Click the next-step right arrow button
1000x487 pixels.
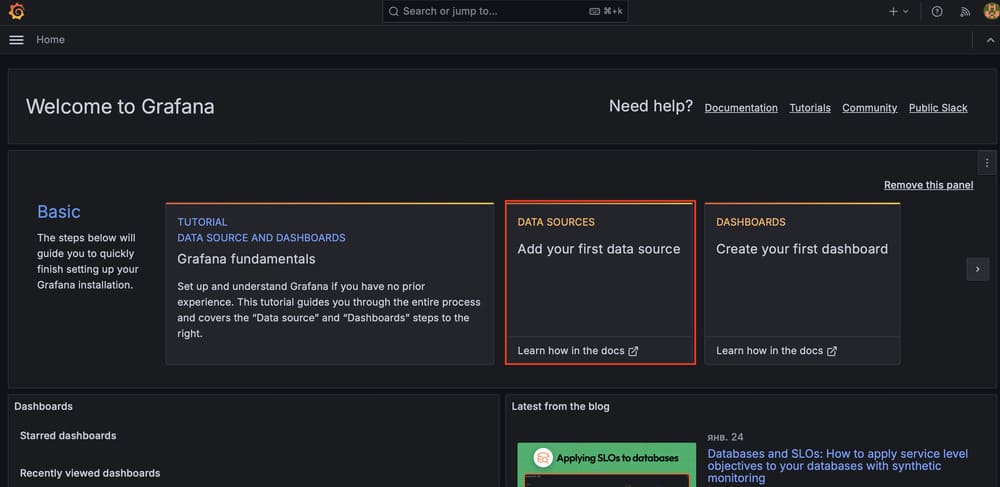(x=978, y=269)
